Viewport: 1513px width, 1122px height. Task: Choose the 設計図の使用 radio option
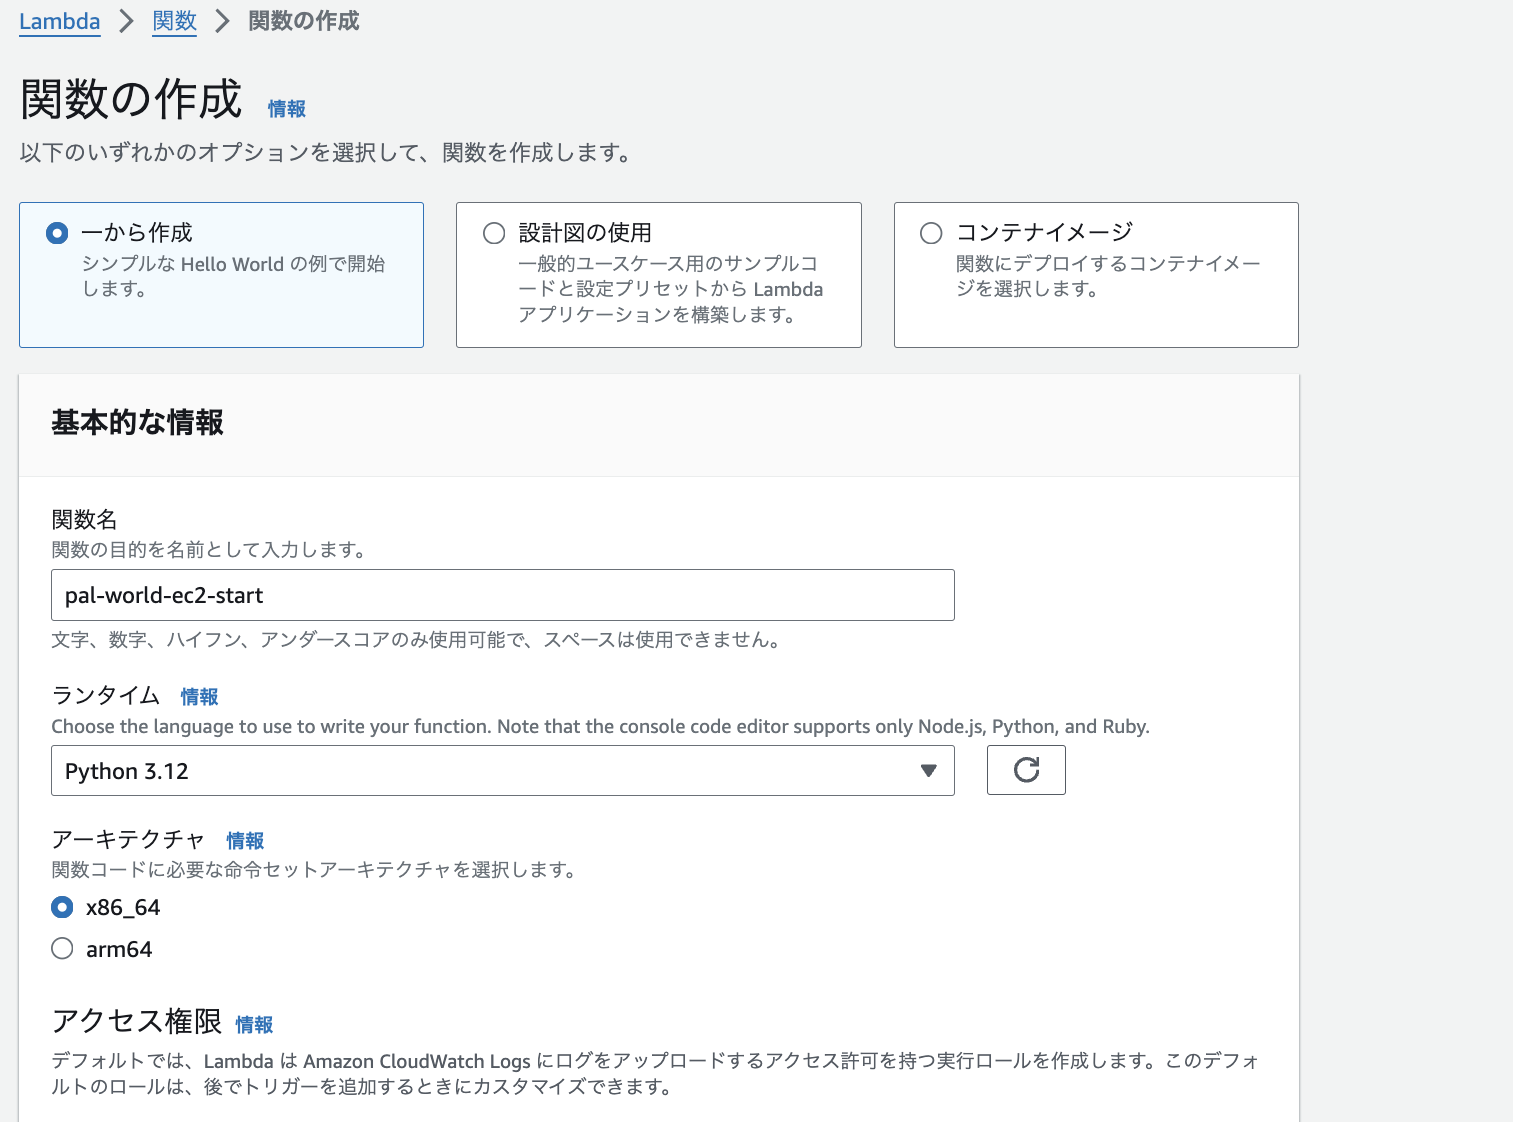coord(494,233)
